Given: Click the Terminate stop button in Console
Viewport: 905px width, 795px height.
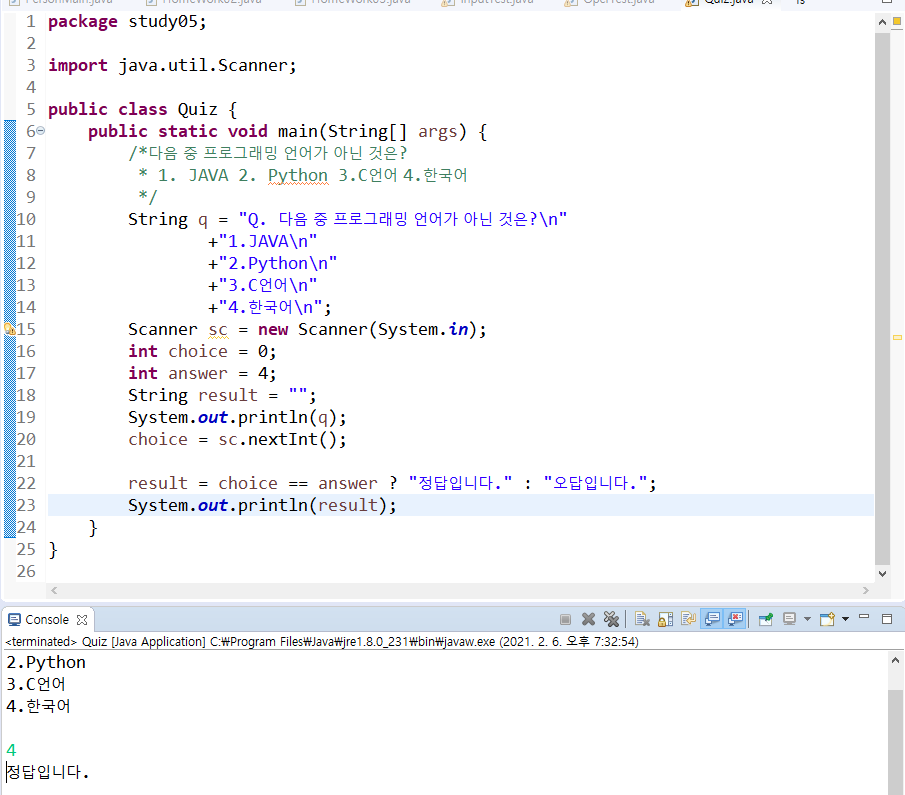Looking at the screenshot, I should click(x=565, y=619).
